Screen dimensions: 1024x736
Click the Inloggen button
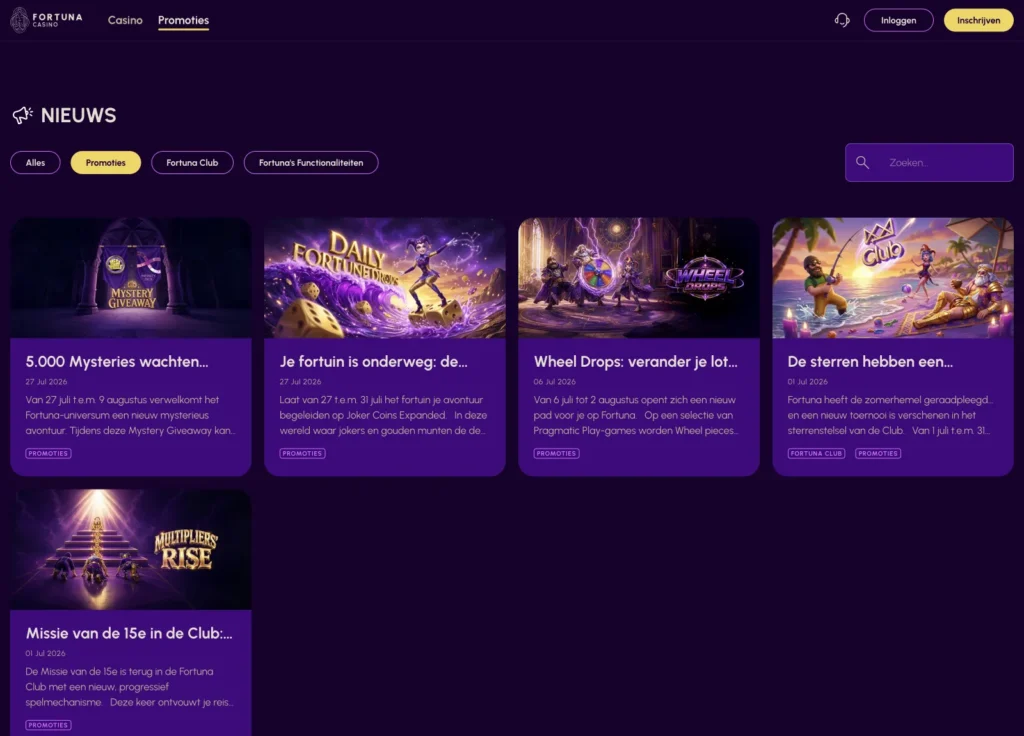(x=899, y=20)
